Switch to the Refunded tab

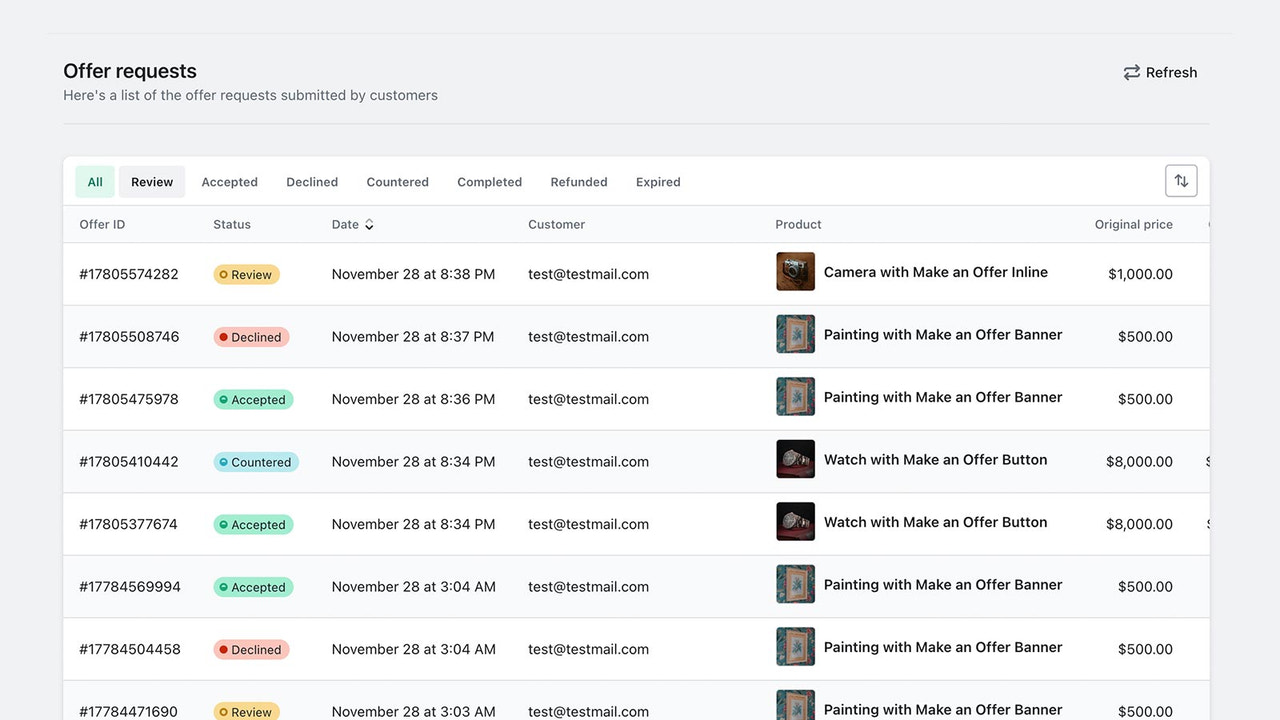click(x=579, y=181)
